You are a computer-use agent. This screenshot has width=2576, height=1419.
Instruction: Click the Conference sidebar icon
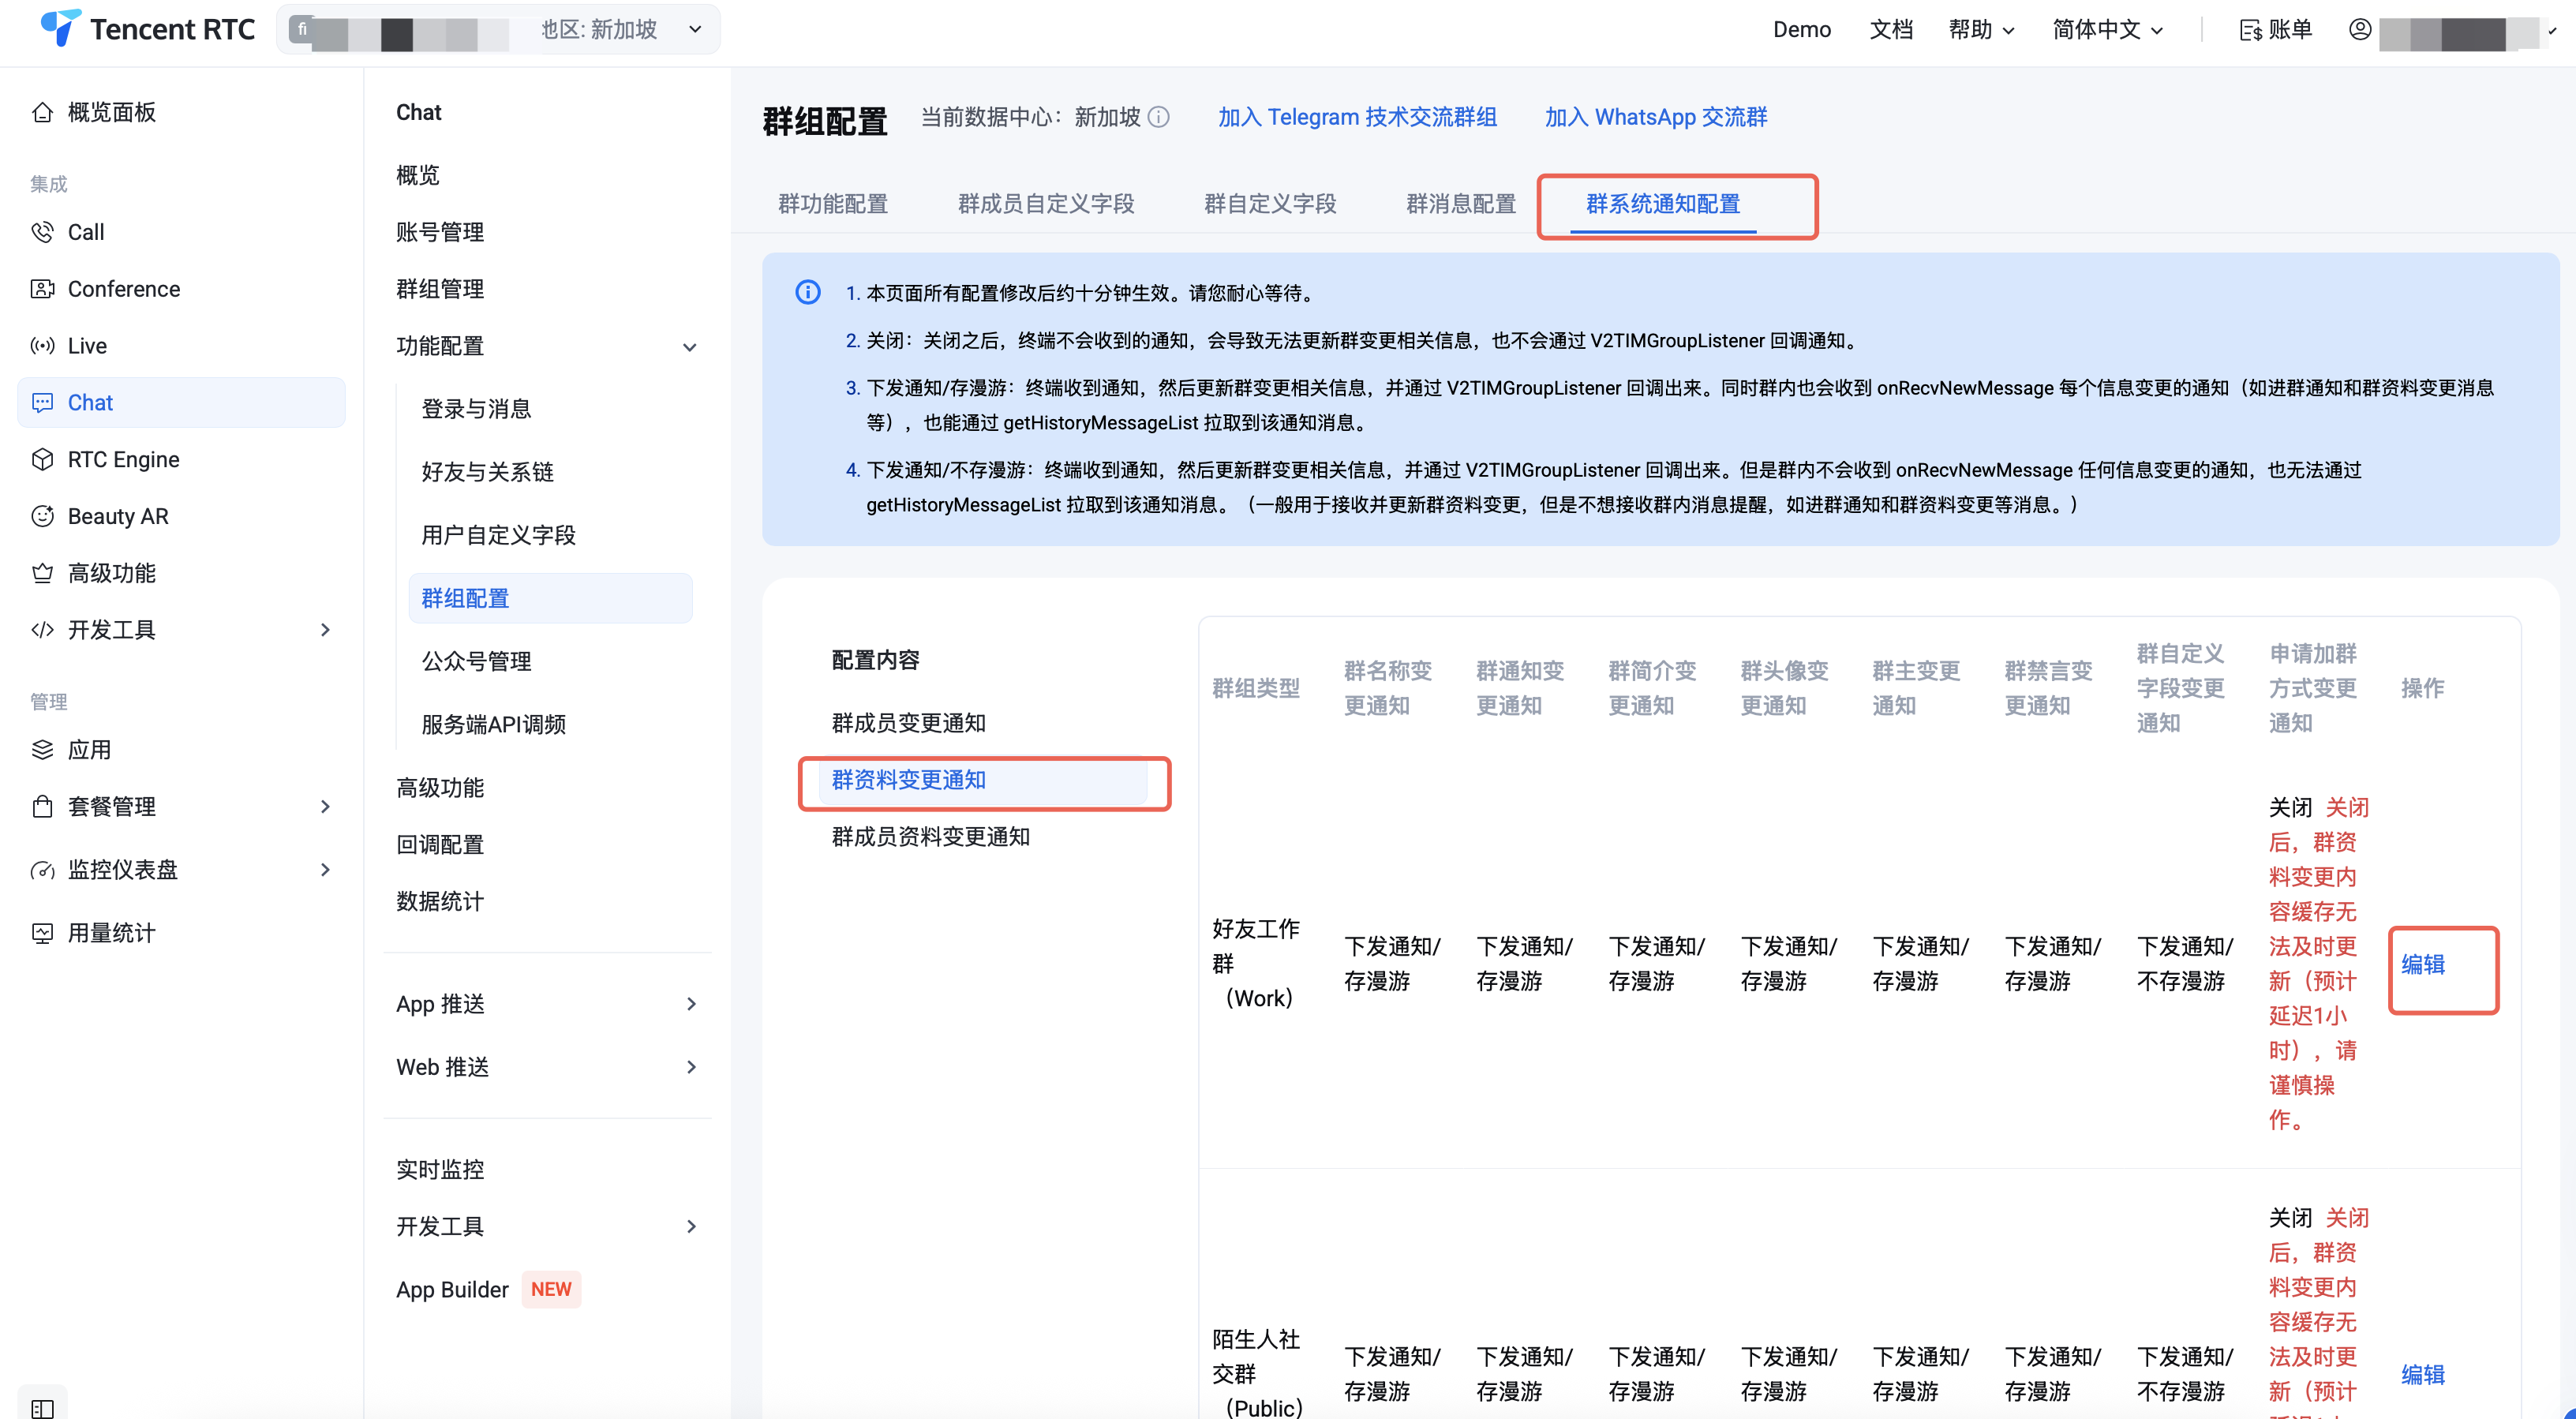point(42,289)
